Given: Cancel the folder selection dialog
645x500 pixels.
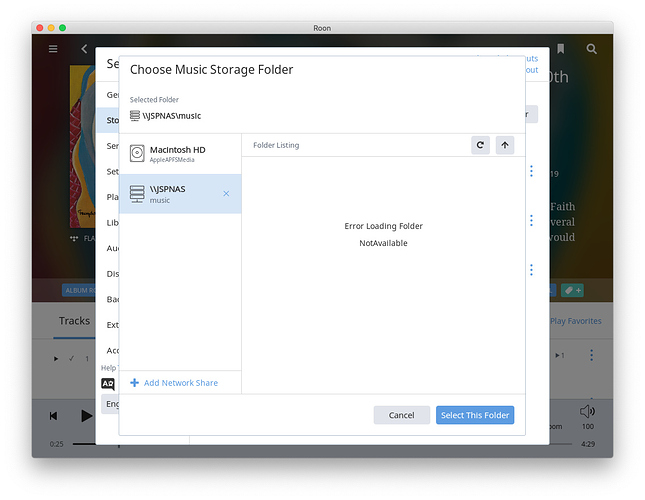Looking at the screenshot, I should [x=401, y=415].
